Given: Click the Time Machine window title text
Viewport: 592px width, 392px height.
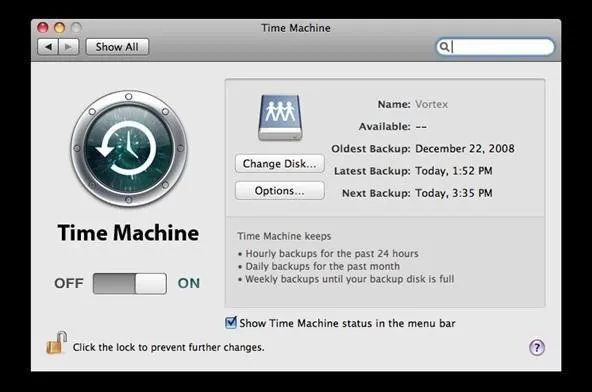Looking at the screenshot, I should tap(296, 28).
